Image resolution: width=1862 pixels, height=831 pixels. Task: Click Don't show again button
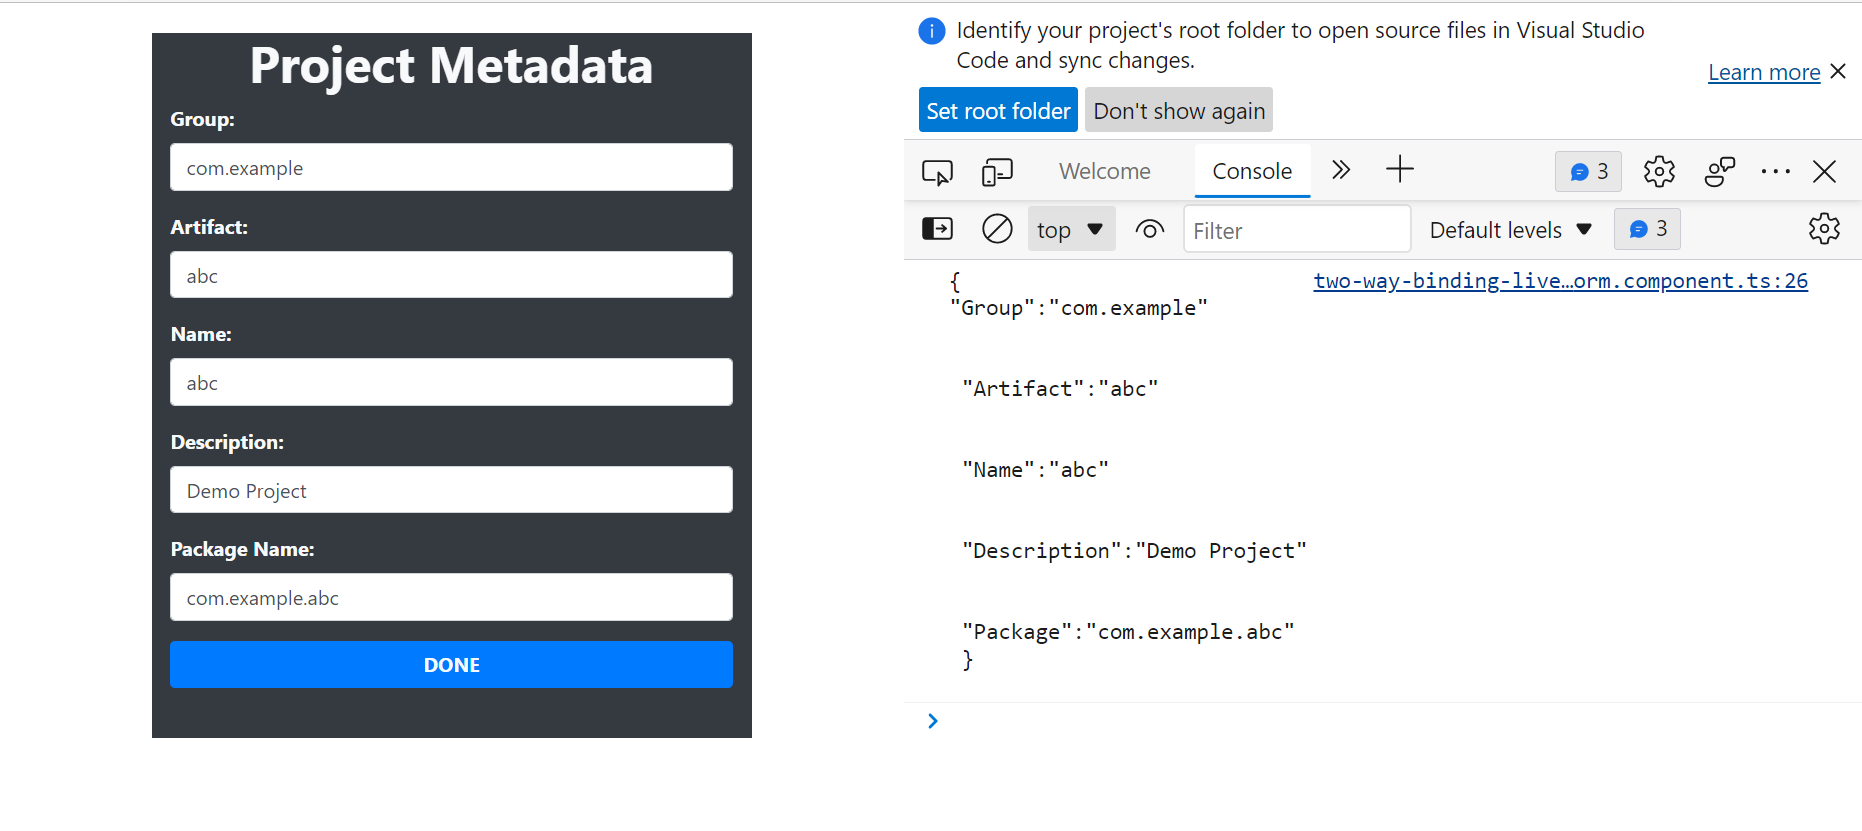[1179, 110]
